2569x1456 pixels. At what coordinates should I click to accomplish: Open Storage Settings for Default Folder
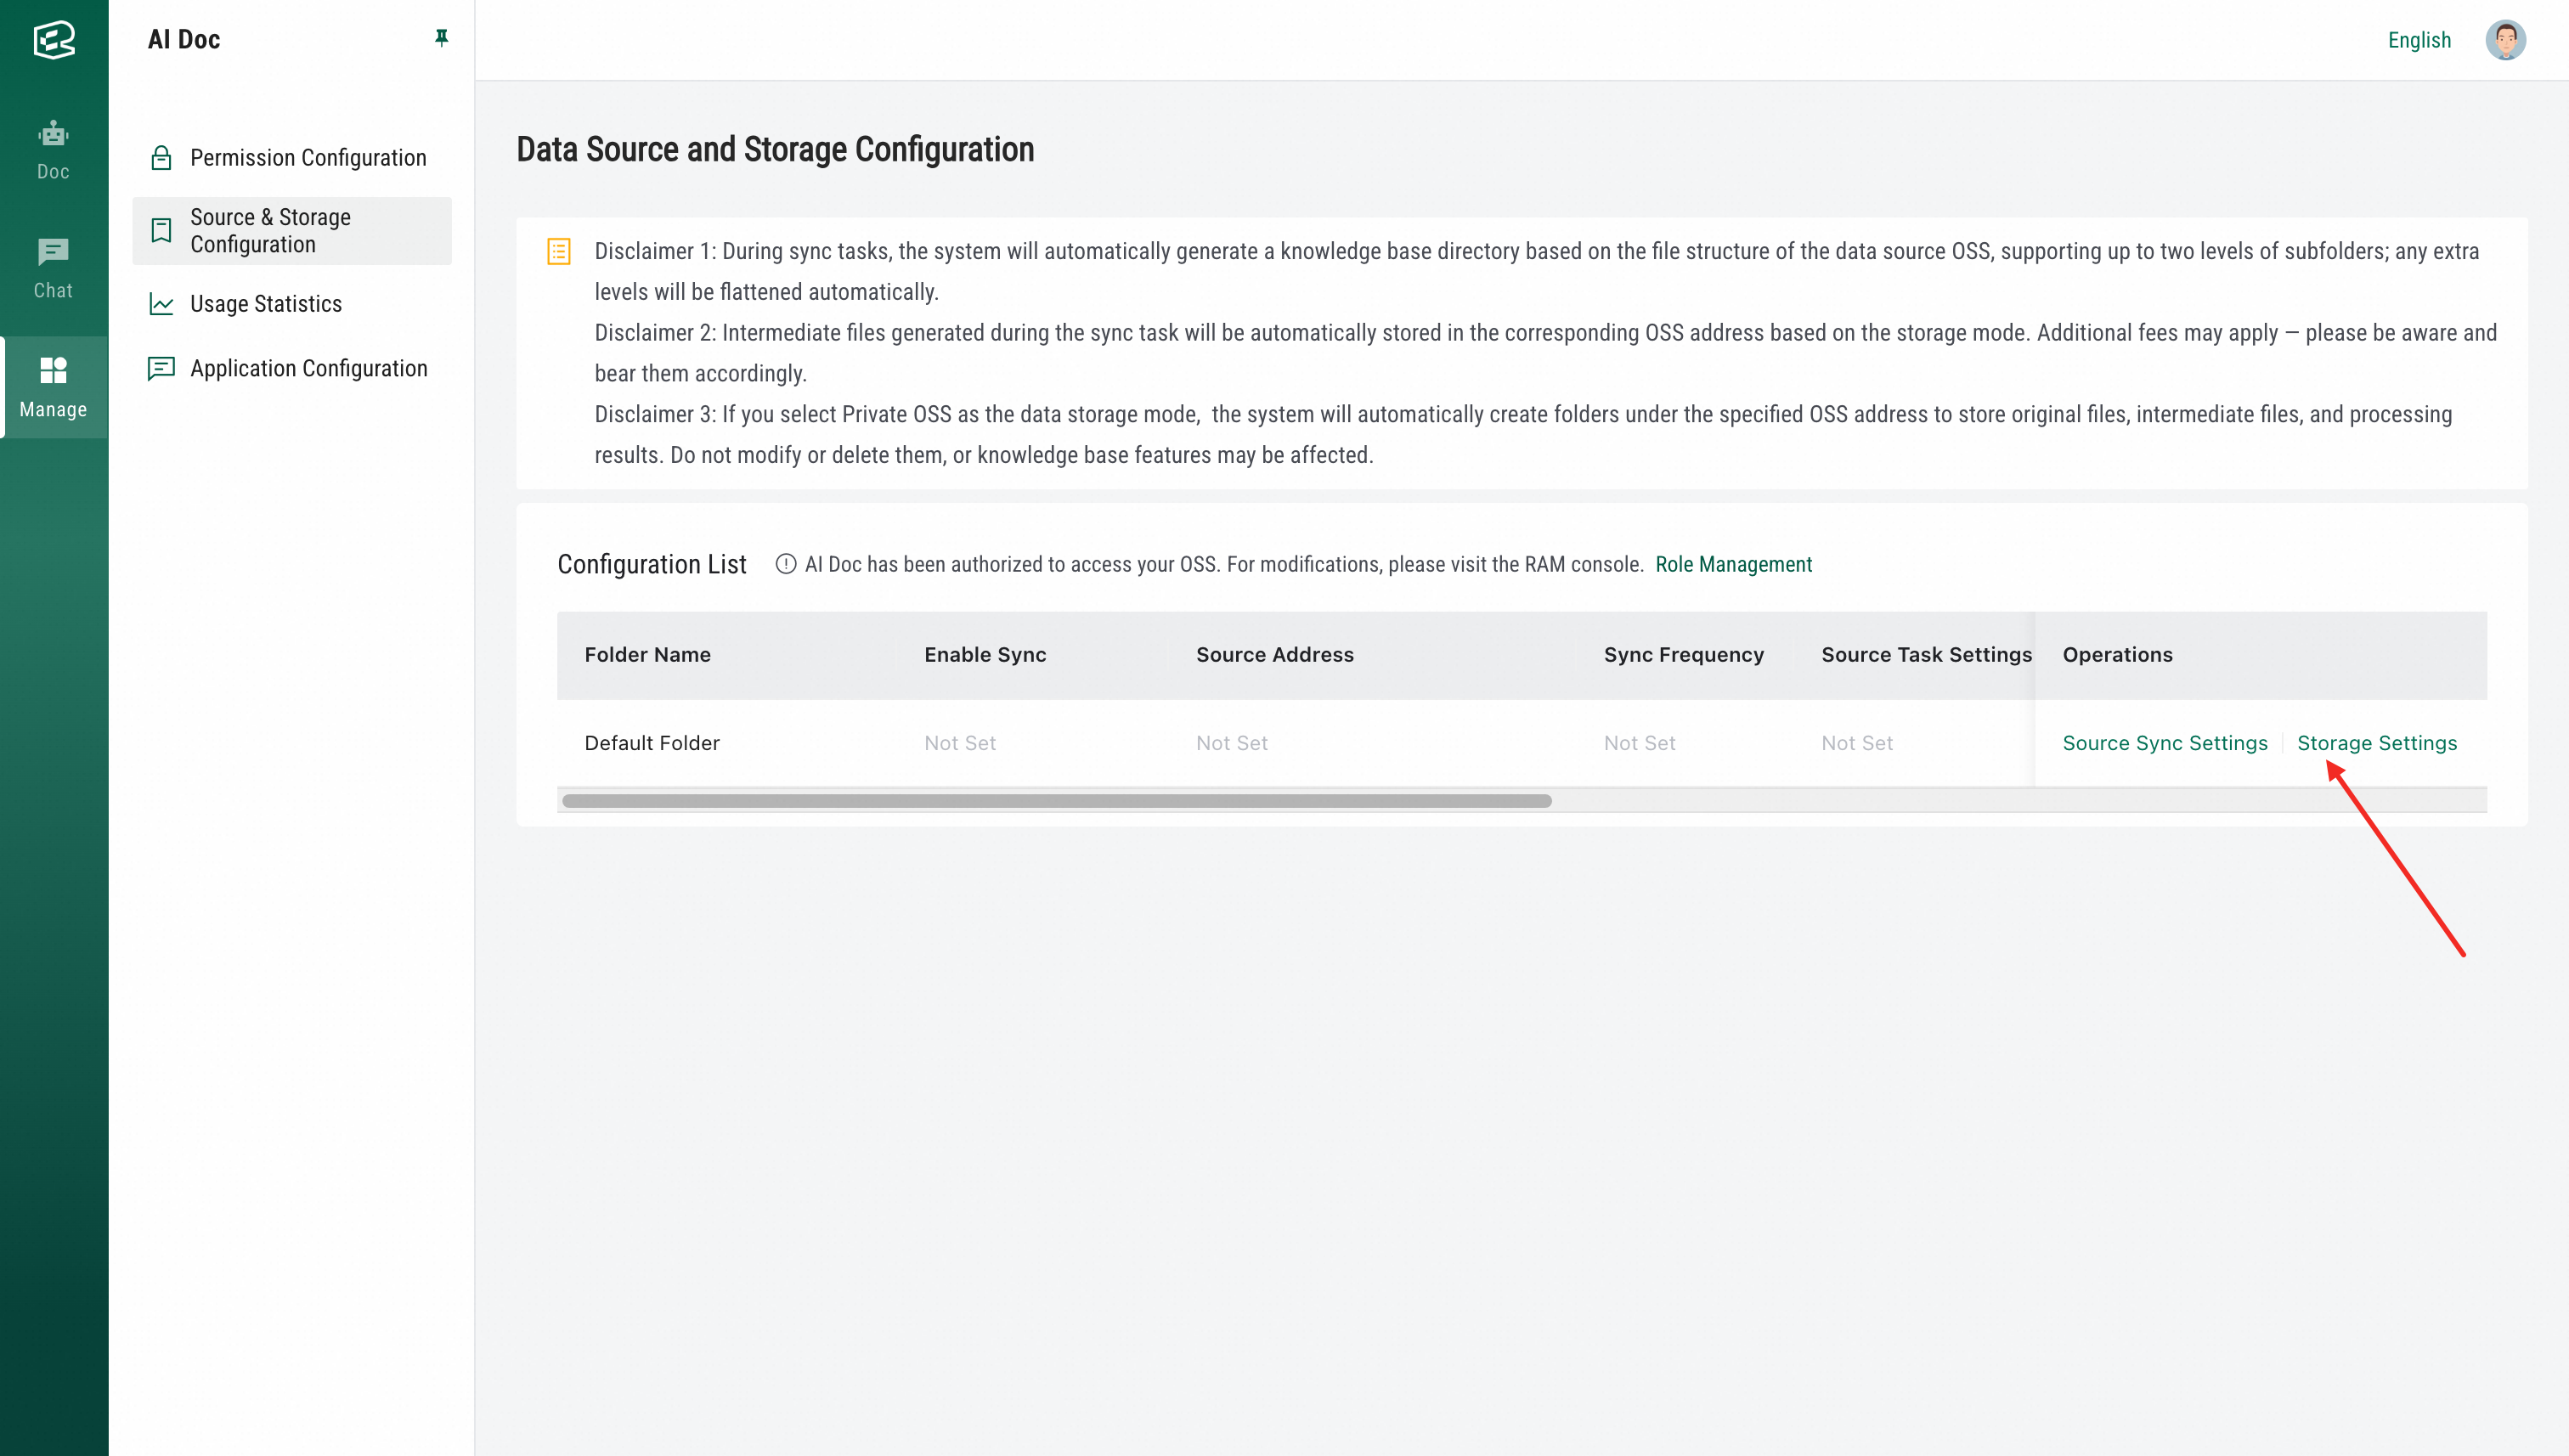coord(2377,743)
